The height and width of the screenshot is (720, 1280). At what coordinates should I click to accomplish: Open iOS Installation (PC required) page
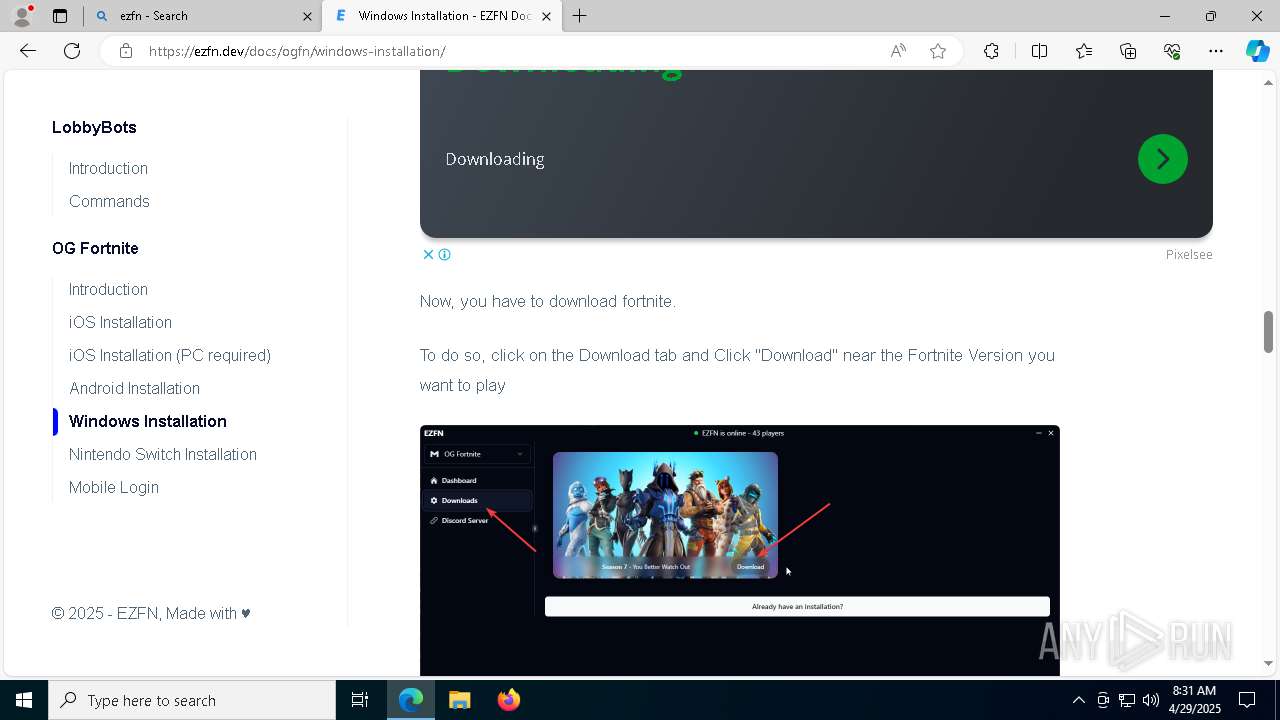(x=170, y=355)
